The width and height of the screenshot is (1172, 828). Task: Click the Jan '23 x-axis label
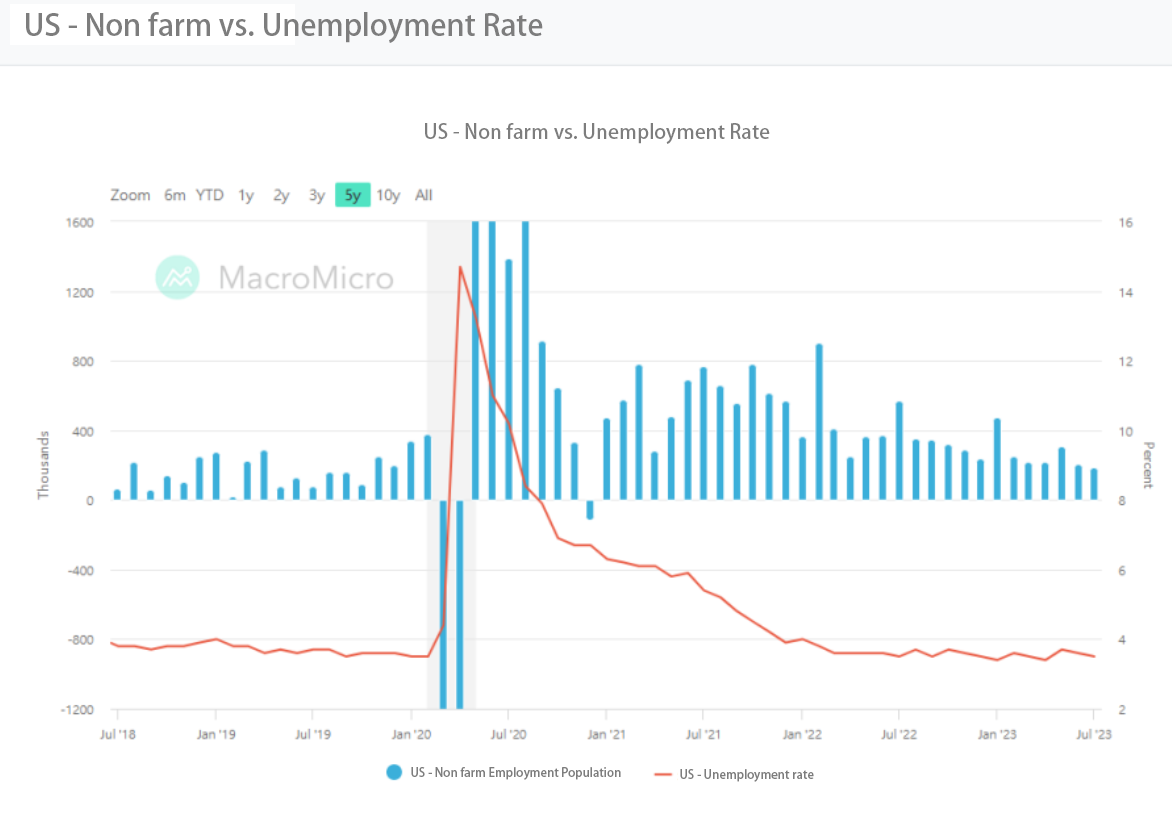[996, 735]
